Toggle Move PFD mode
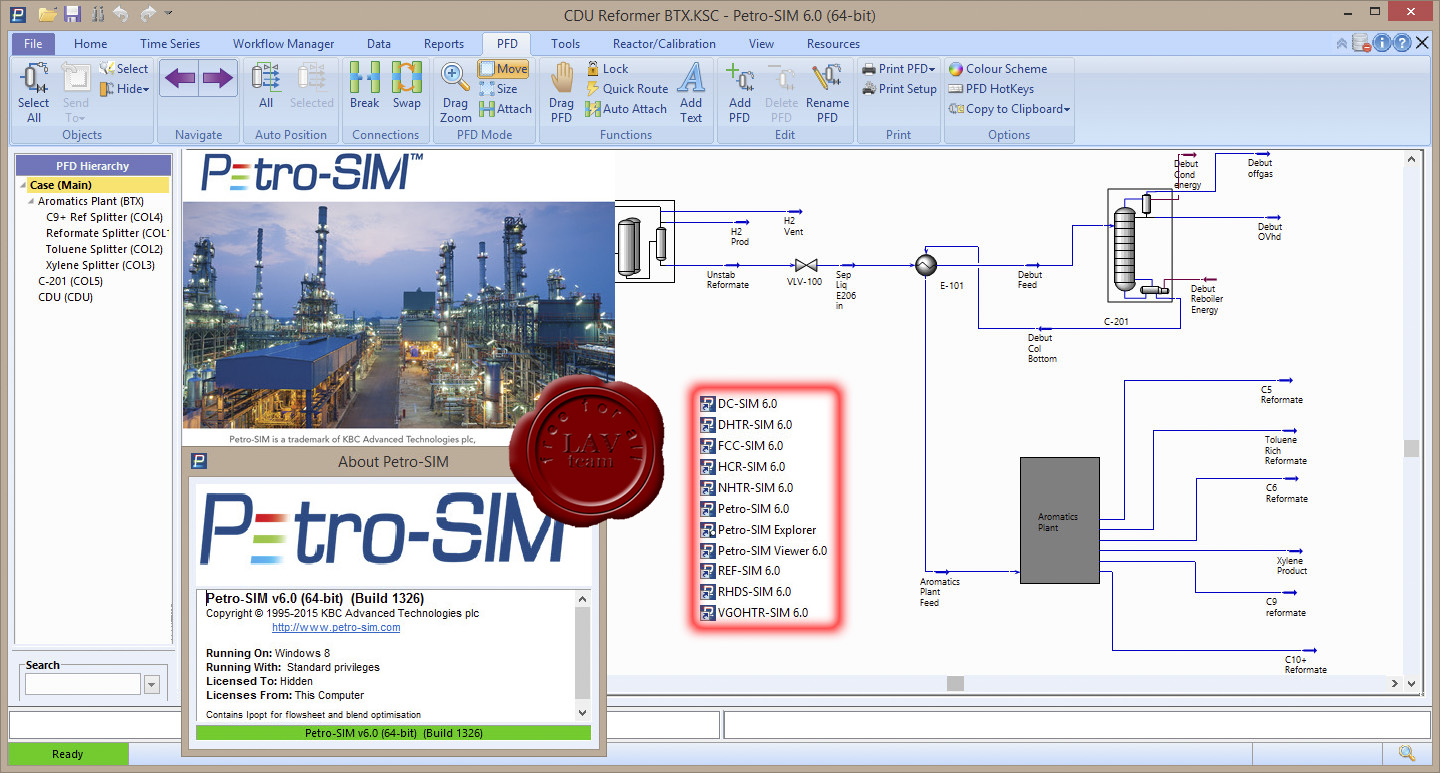This screenshot has width=1440, height=773. tap(503, 69)
